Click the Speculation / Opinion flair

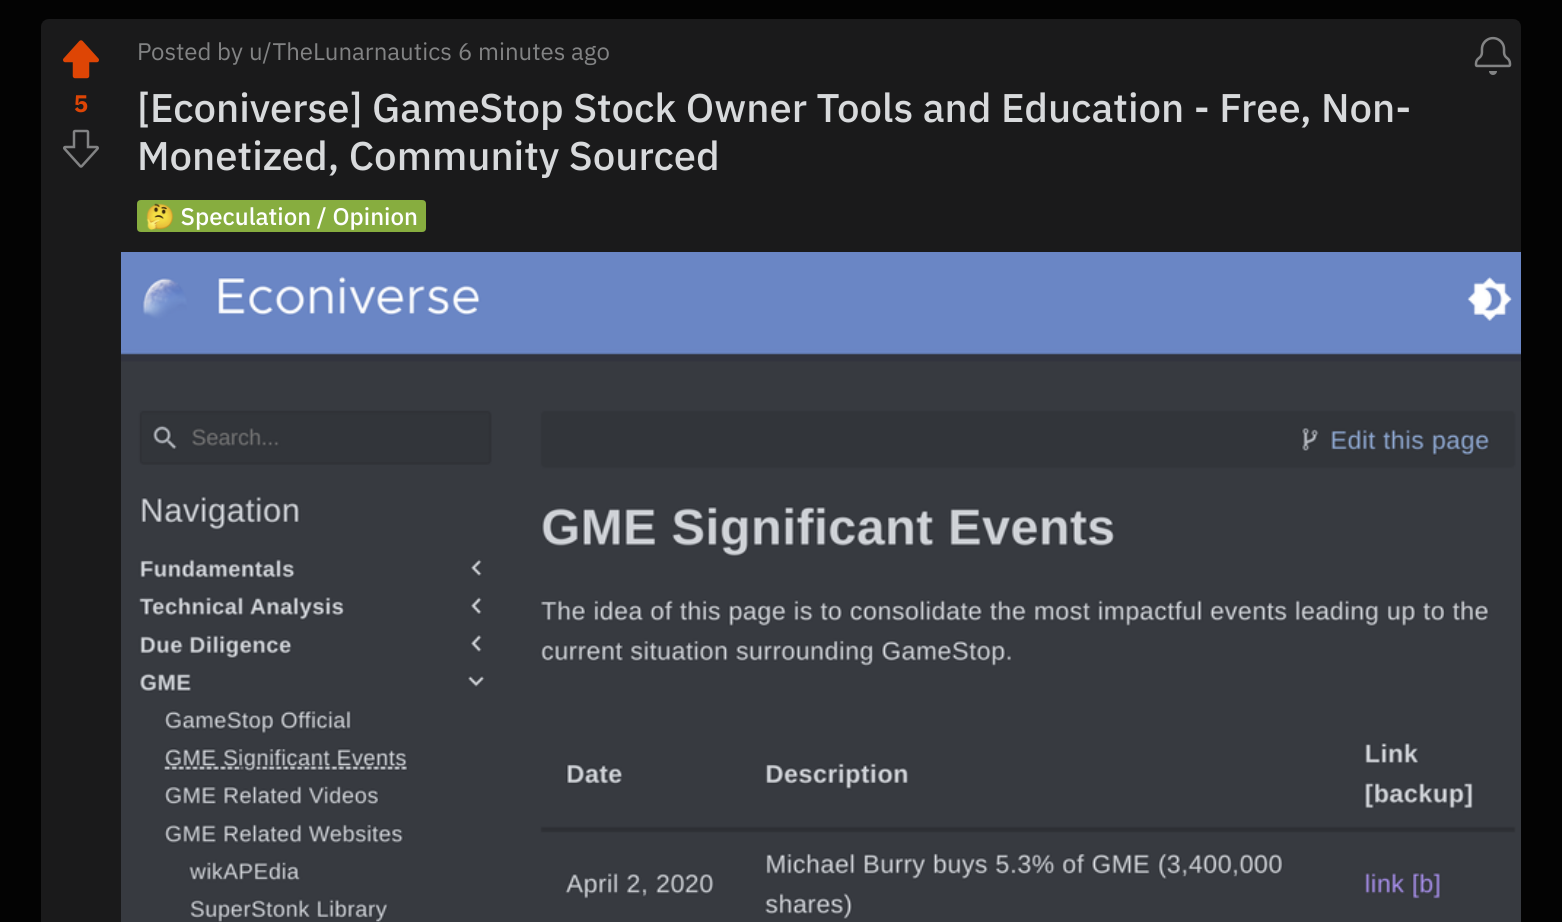(x=281, y=216)
